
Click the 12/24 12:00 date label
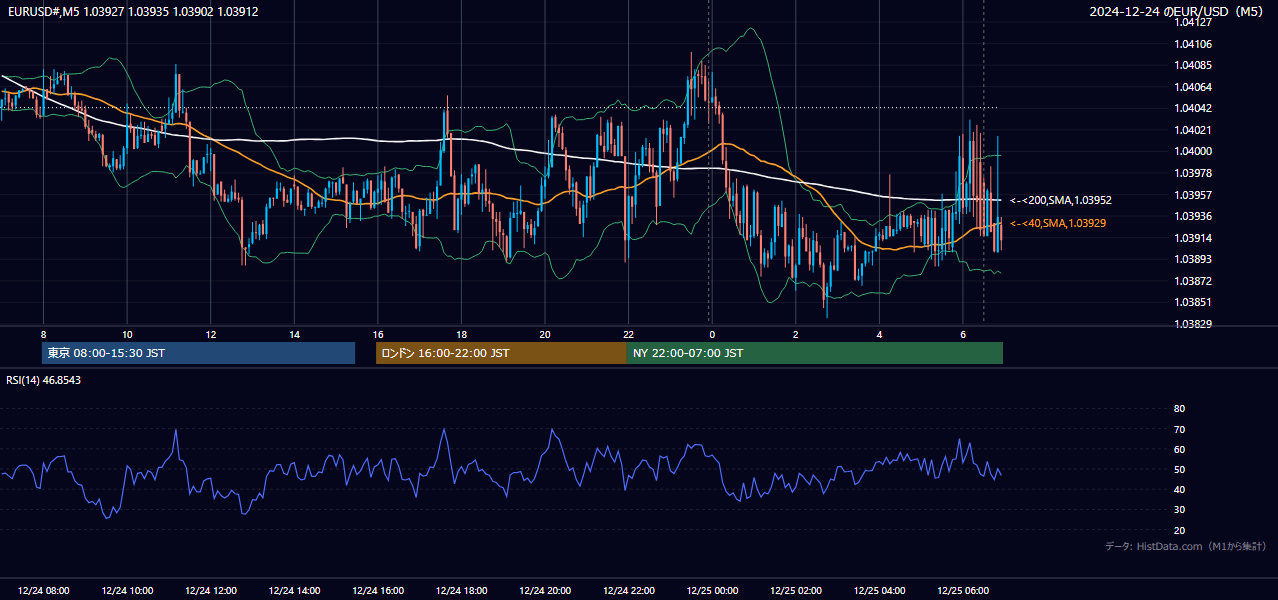(211, 591)
